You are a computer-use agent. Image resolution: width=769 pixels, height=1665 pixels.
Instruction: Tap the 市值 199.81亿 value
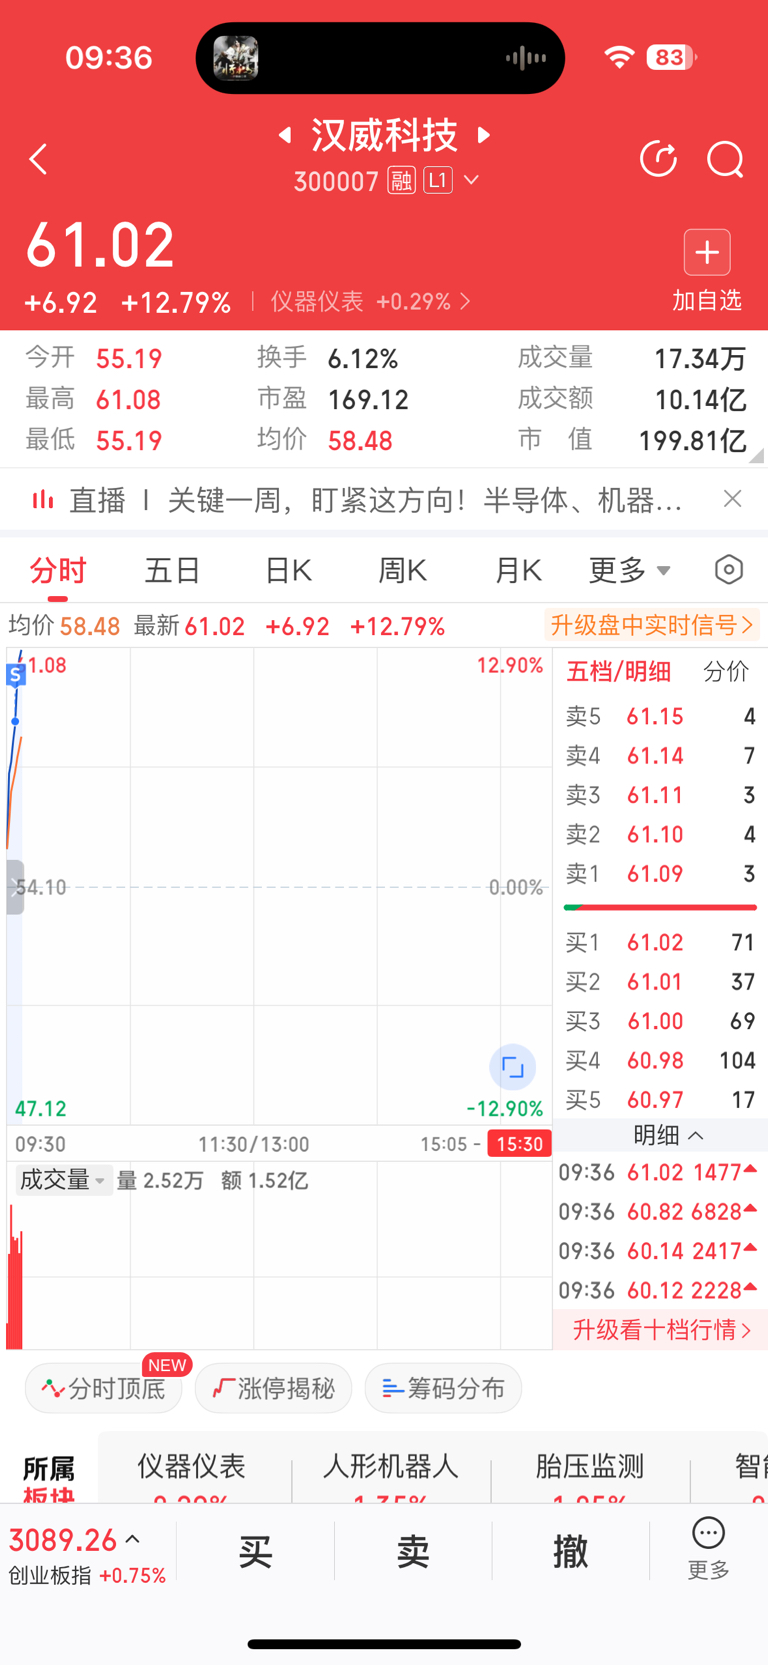(693, 441)
